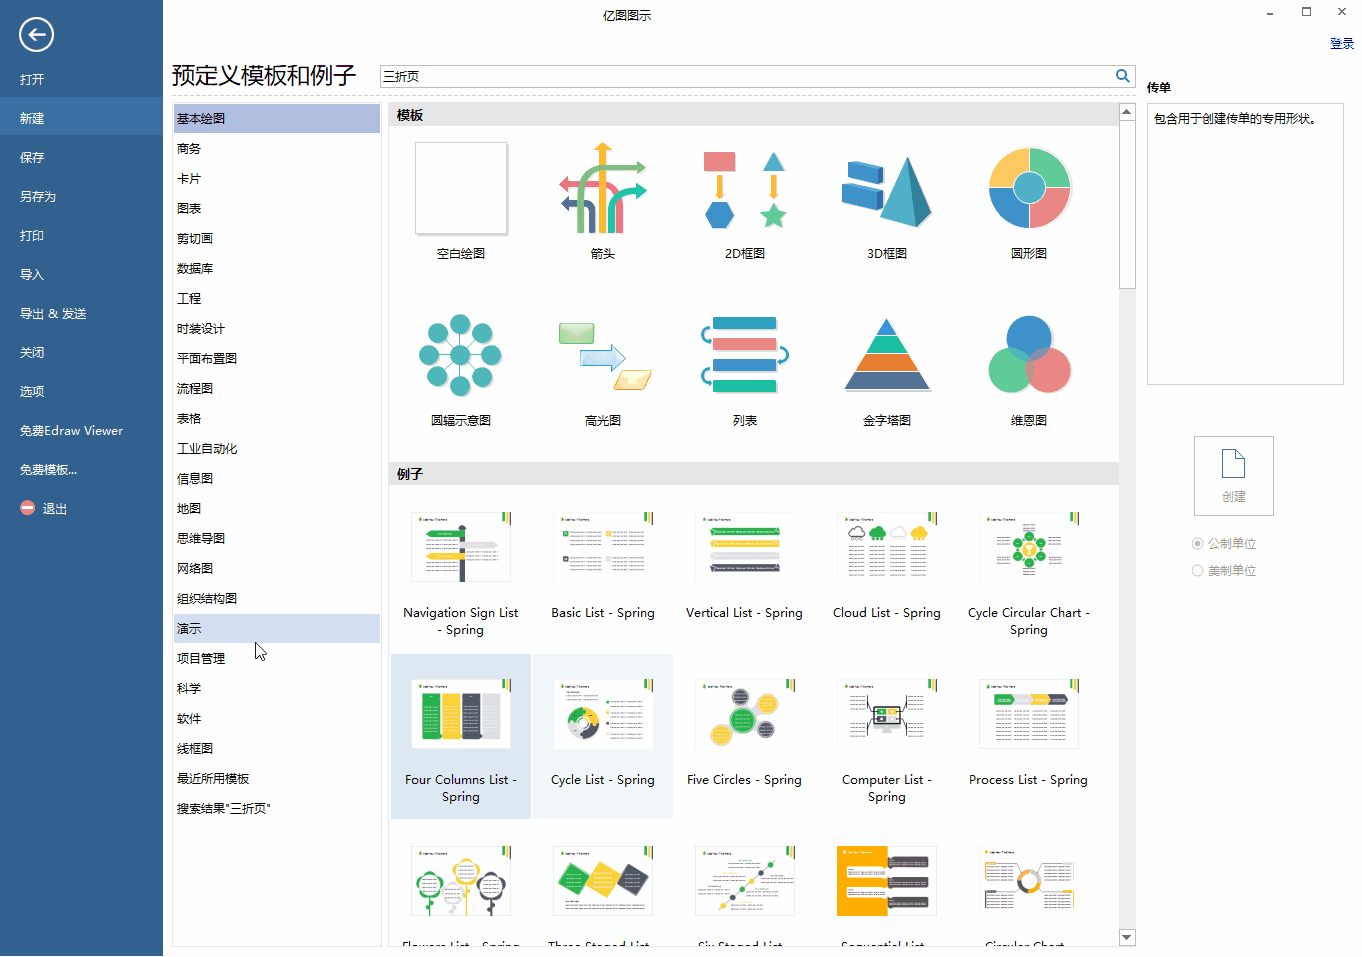Select the 圆形图 circular chart icon
1362x957 pixels.
tap(1029, 189)
